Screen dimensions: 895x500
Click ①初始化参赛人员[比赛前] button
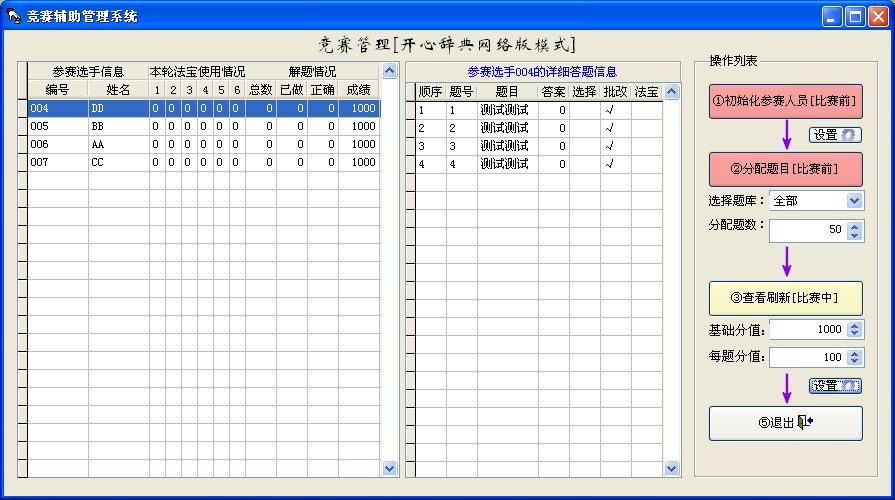(785, 101)
